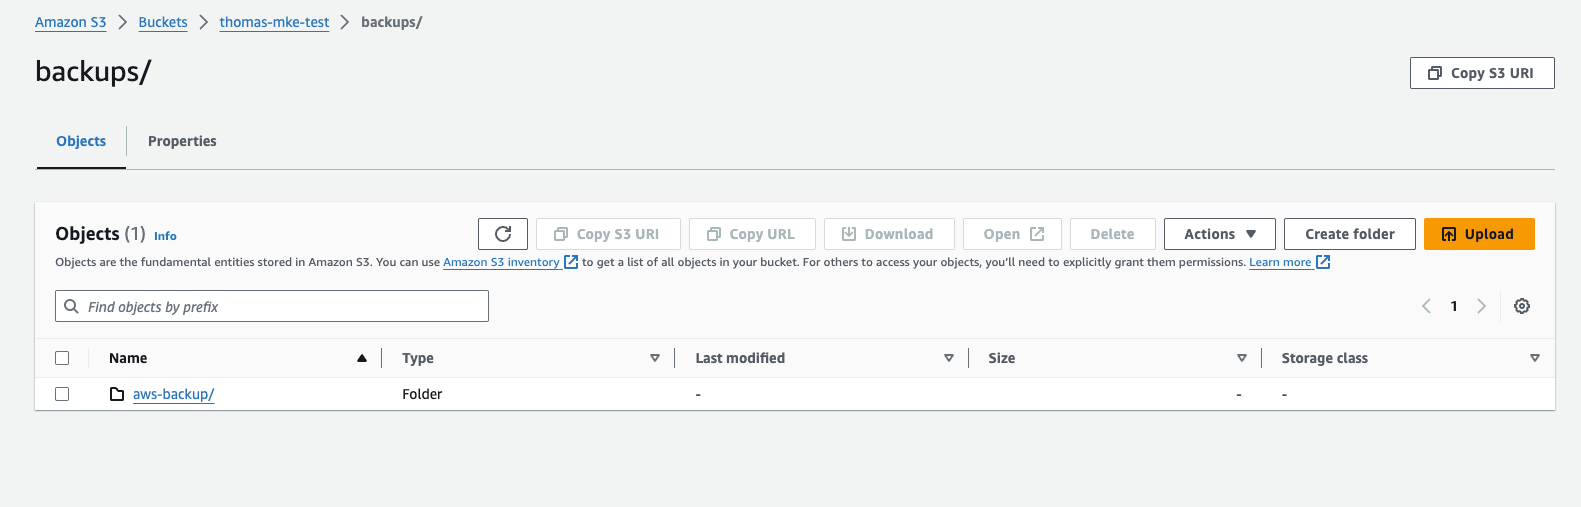This screenshot has height=507, width=1581.
Task: Click the Last modified column header label
Action: click(x=740, y=358)
